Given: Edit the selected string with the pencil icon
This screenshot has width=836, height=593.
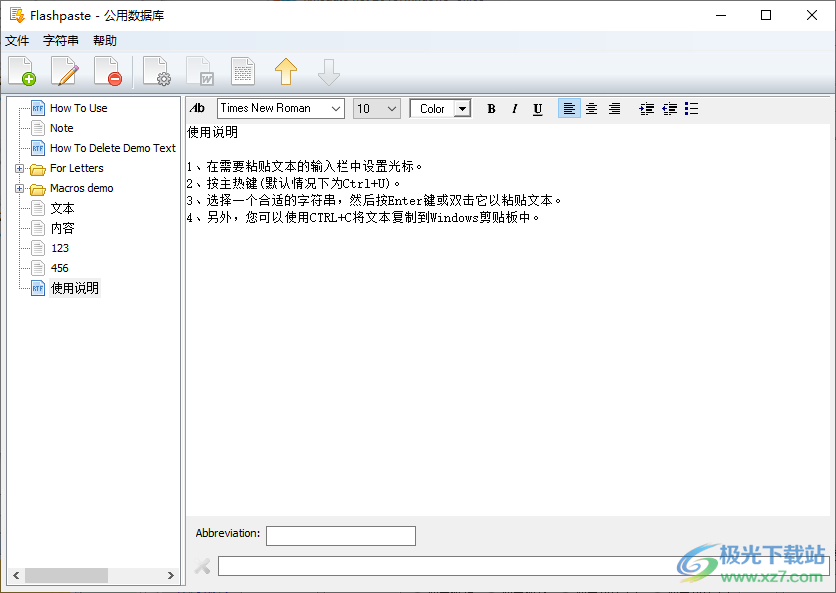Looking at the screenshot, I should point(62,71).
